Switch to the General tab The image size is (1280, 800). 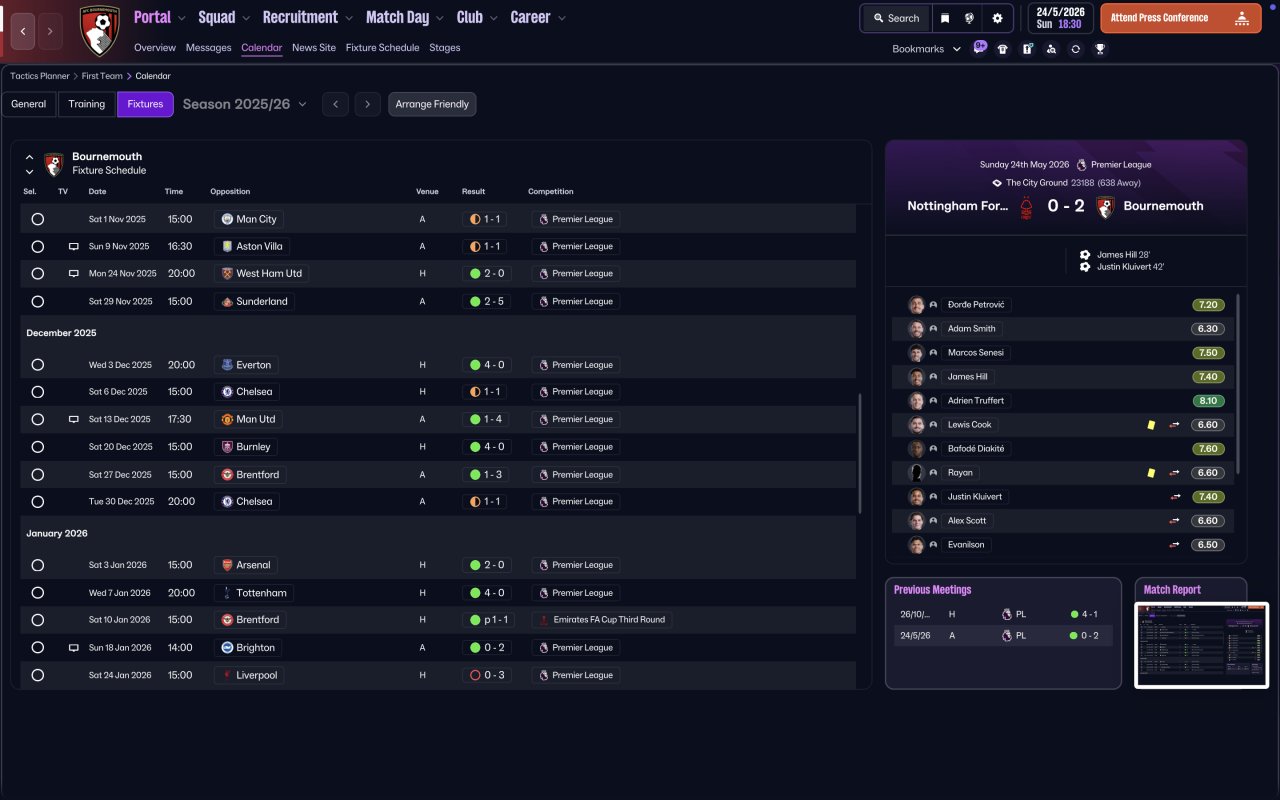29,104
